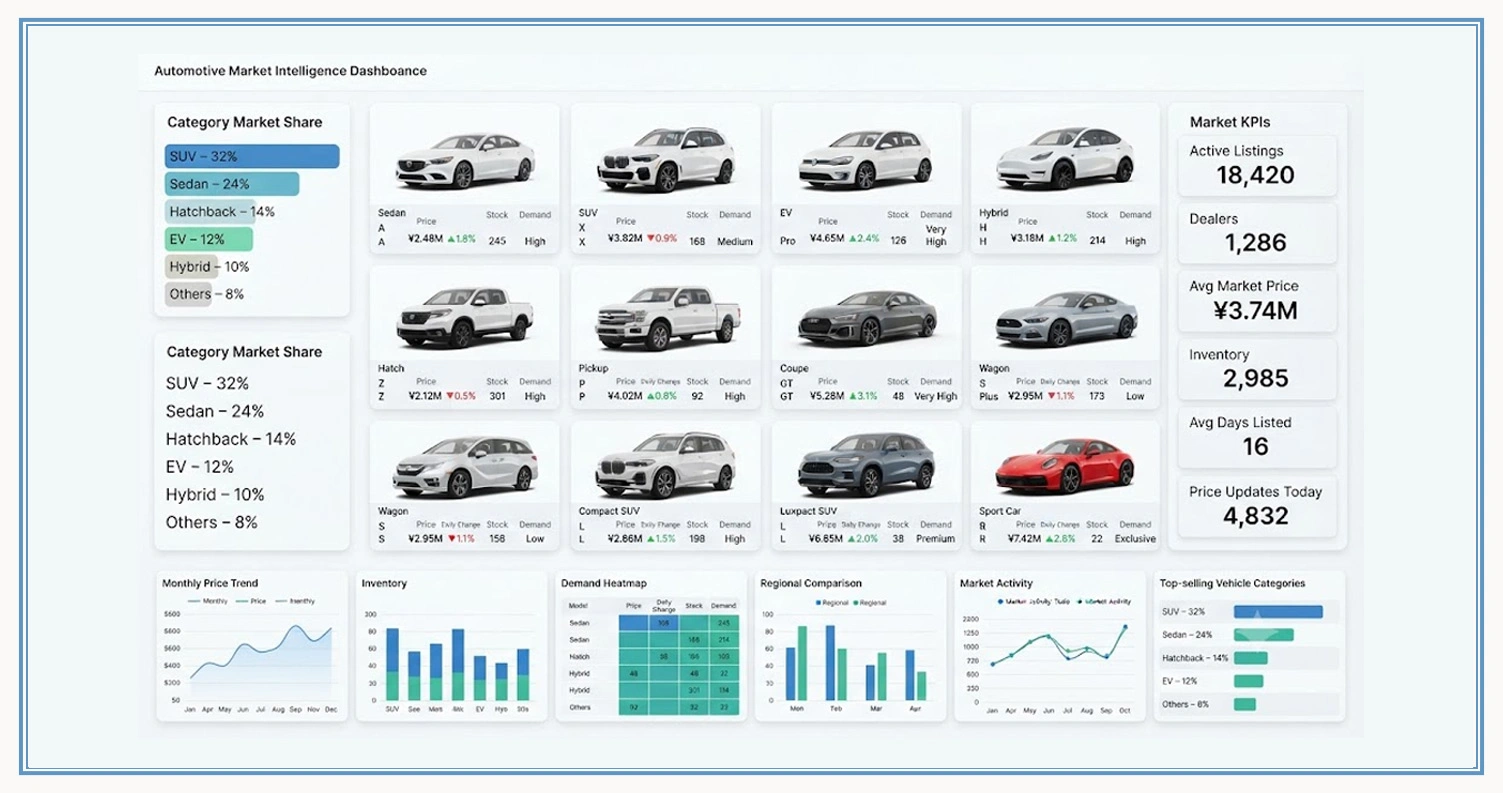Click the green up arrow beside 1.8% in Sedan card
The width and height of the screenshot is (1503, 793).
tap(450, 240)
